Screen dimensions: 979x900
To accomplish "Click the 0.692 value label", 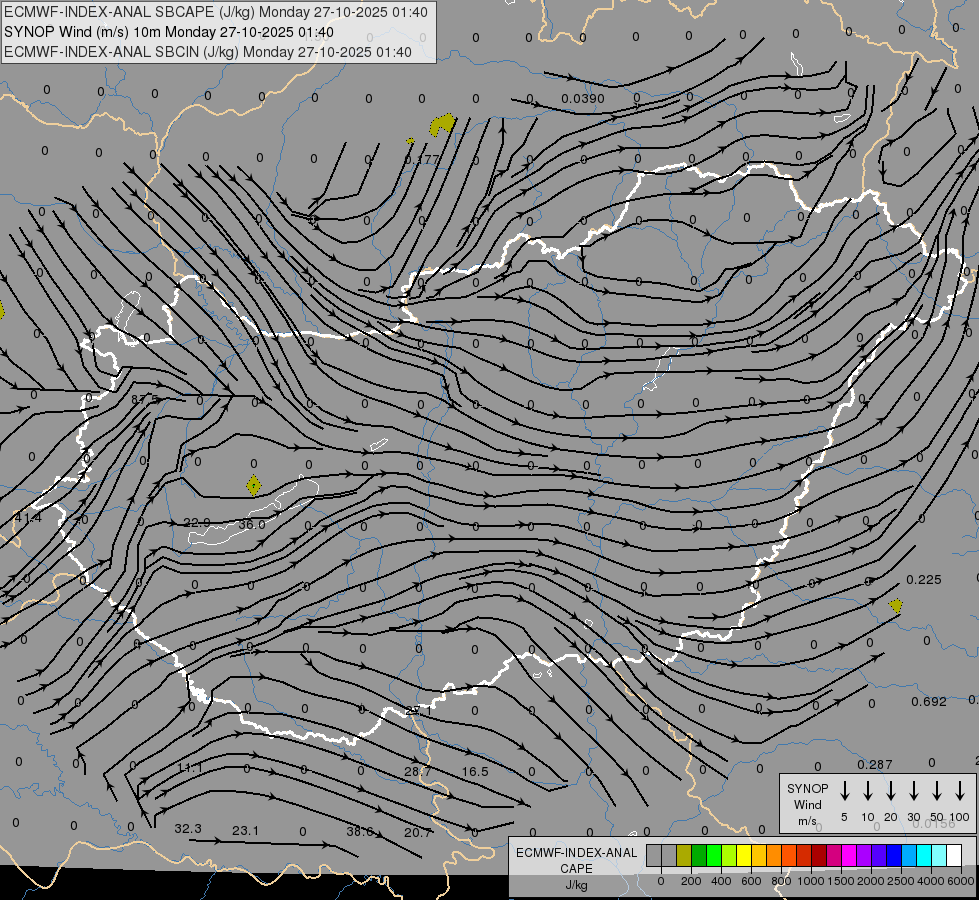I will (929, 701).
